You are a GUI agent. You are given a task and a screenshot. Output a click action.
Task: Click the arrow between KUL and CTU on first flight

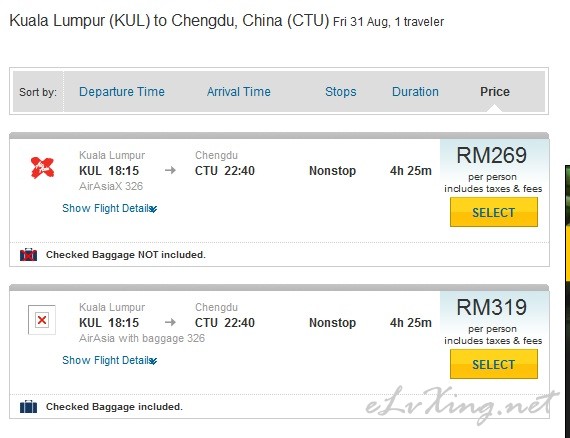tap(170, 170)
